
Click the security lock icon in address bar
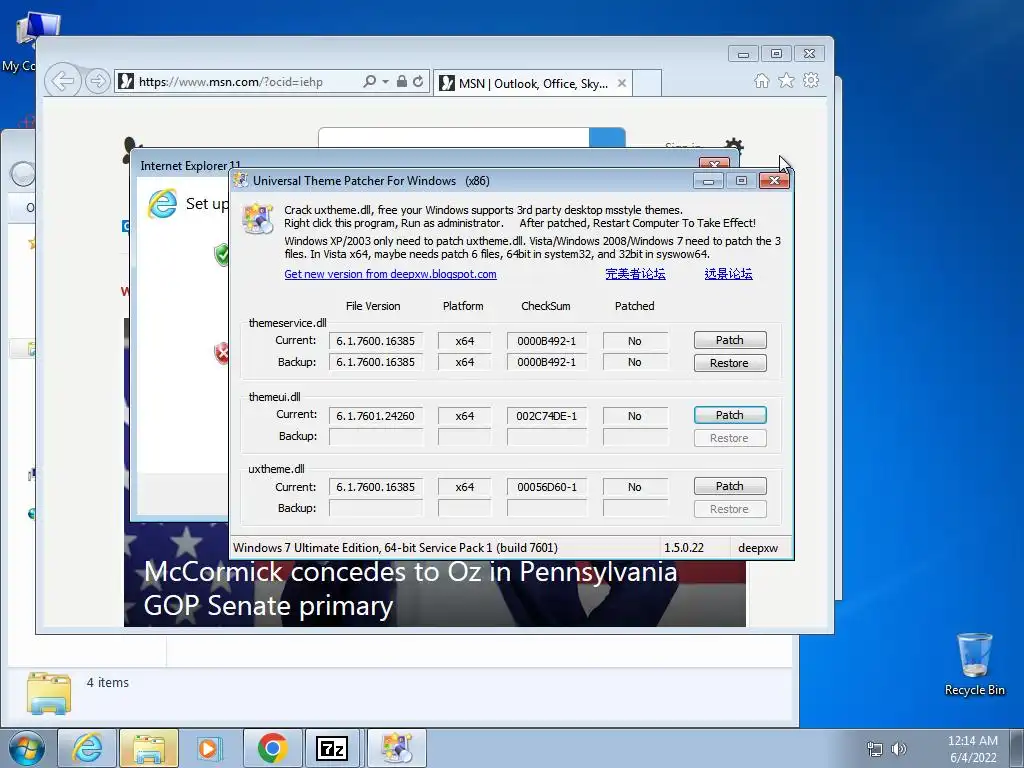[402, 82]
